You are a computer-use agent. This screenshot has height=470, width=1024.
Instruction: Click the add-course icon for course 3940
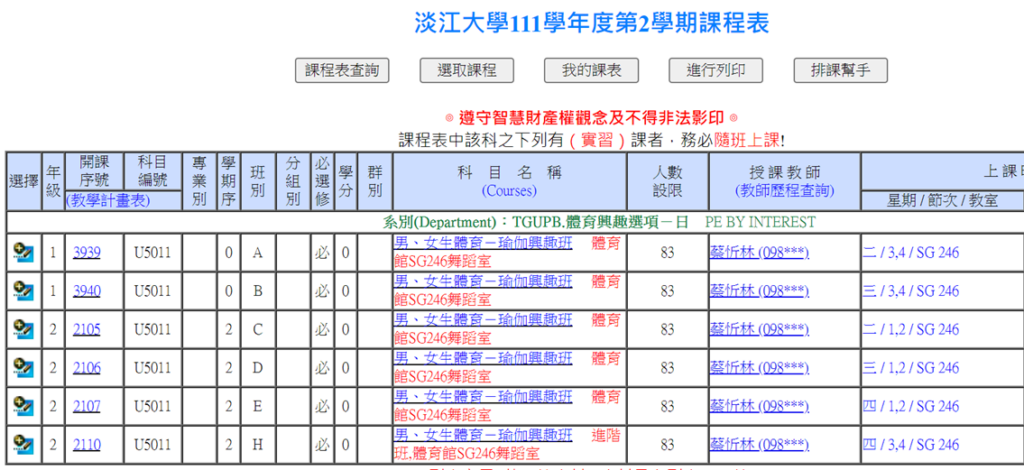point(24,291)
